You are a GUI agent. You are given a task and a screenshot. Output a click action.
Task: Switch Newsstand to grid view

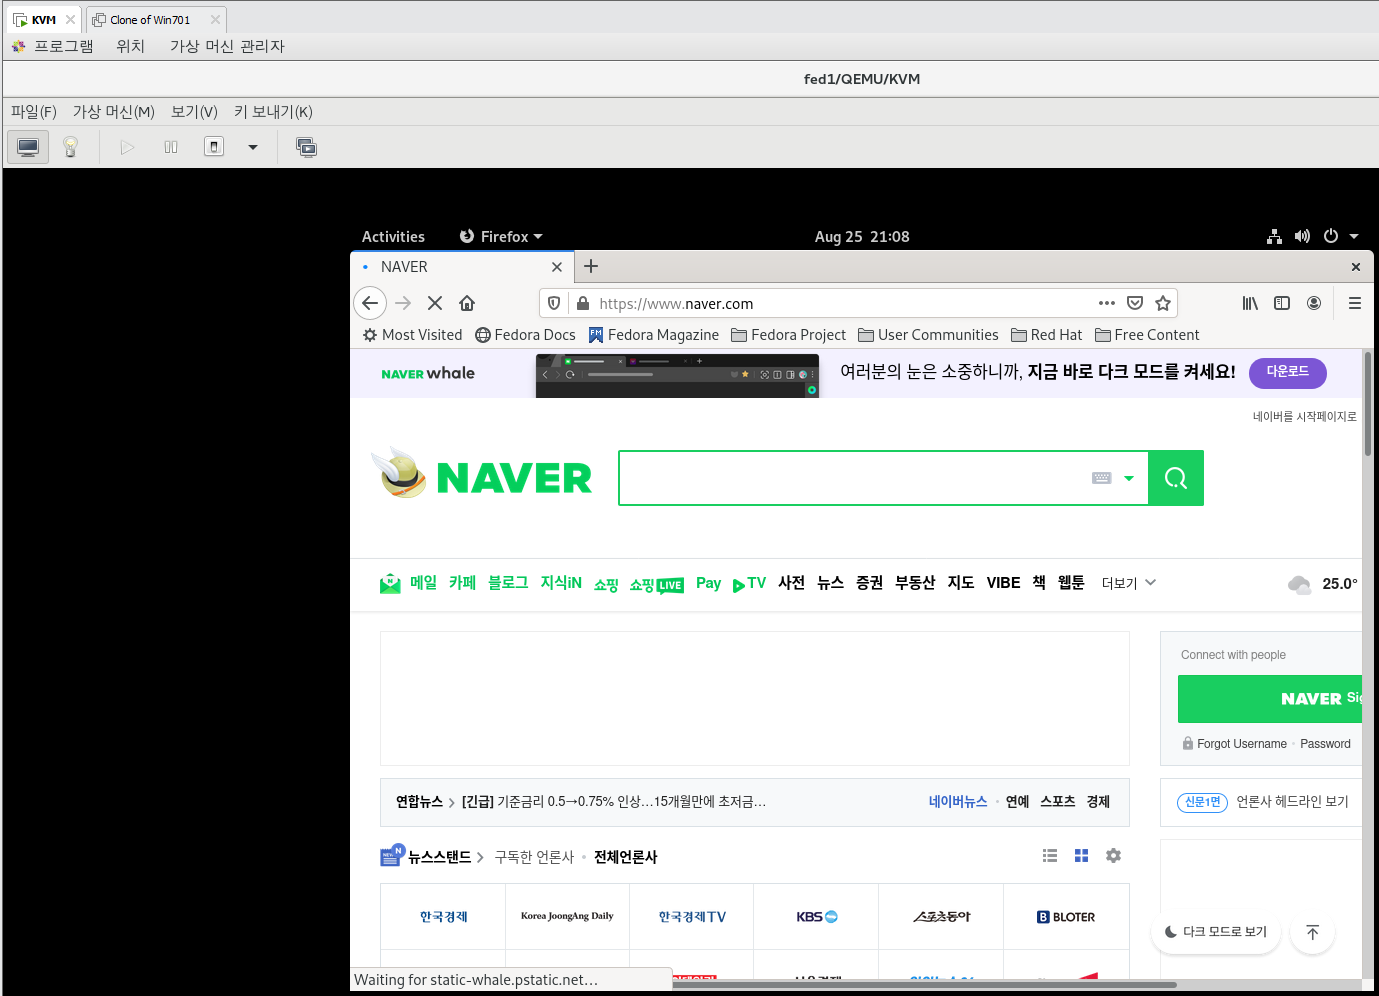click(1081, 856)
